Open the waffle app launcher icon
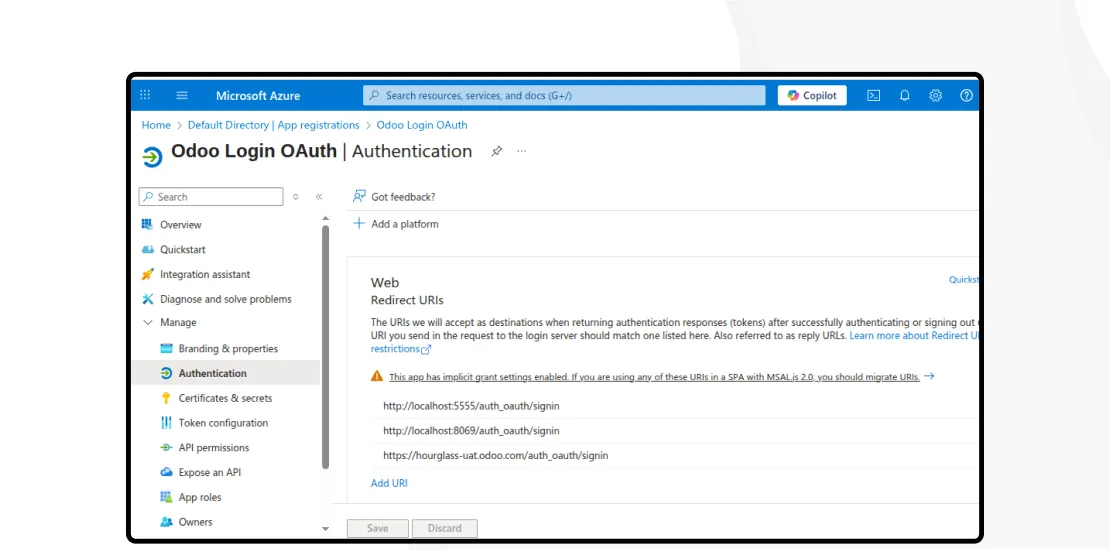 click(x=145, y=96)
